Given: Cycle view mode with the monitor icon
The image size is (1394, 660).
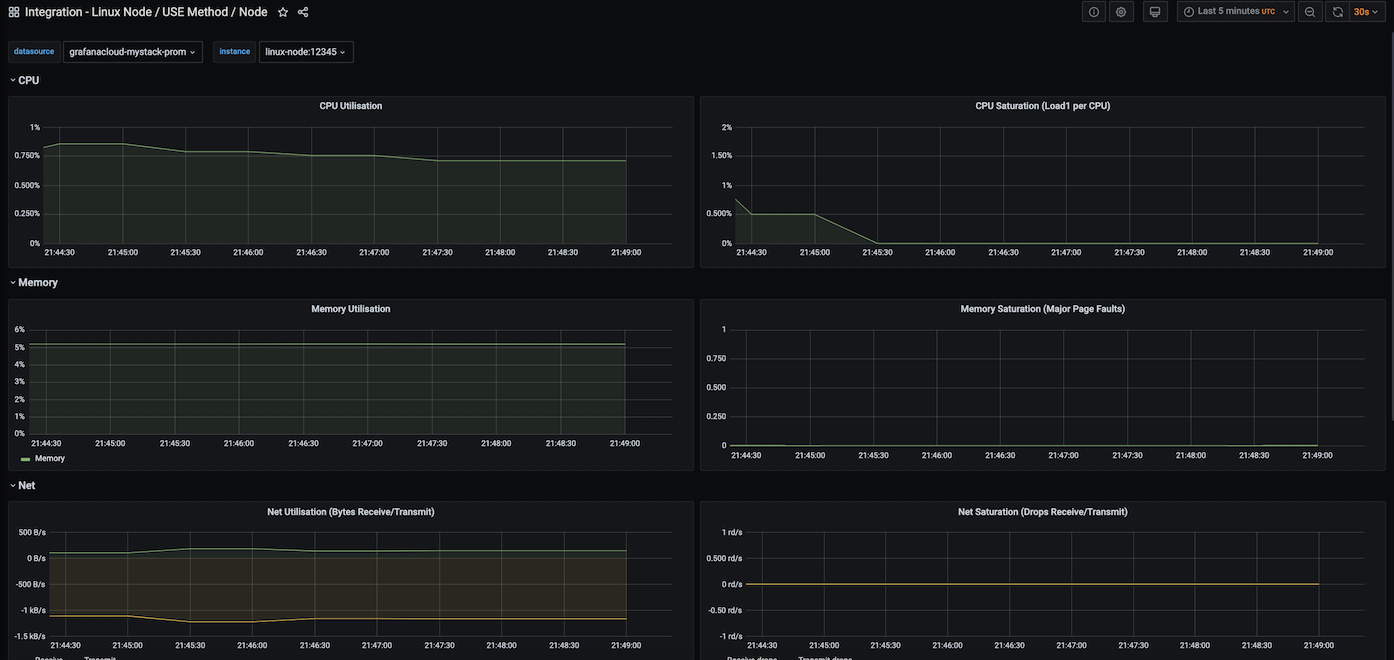Looking at the screenshot, I should click(1155, 12).
